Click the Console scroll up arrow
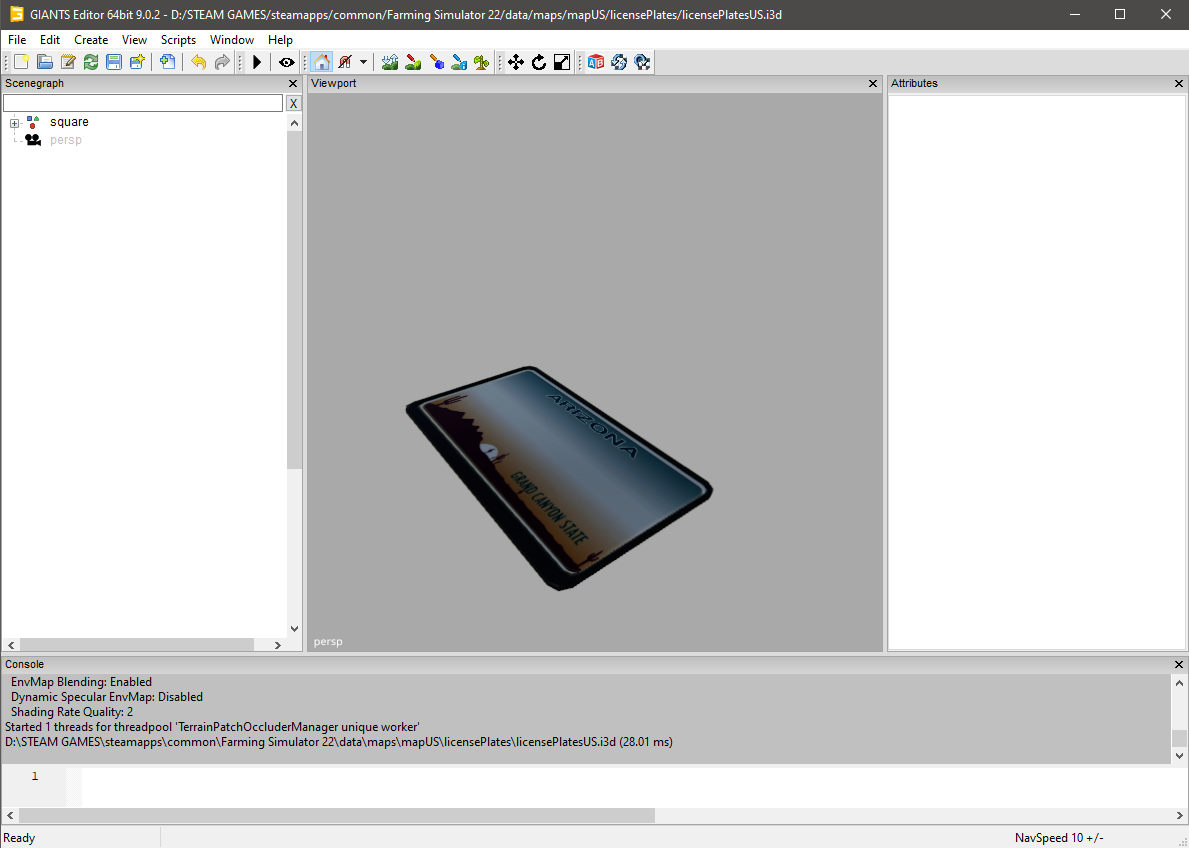 point(1179,683)
